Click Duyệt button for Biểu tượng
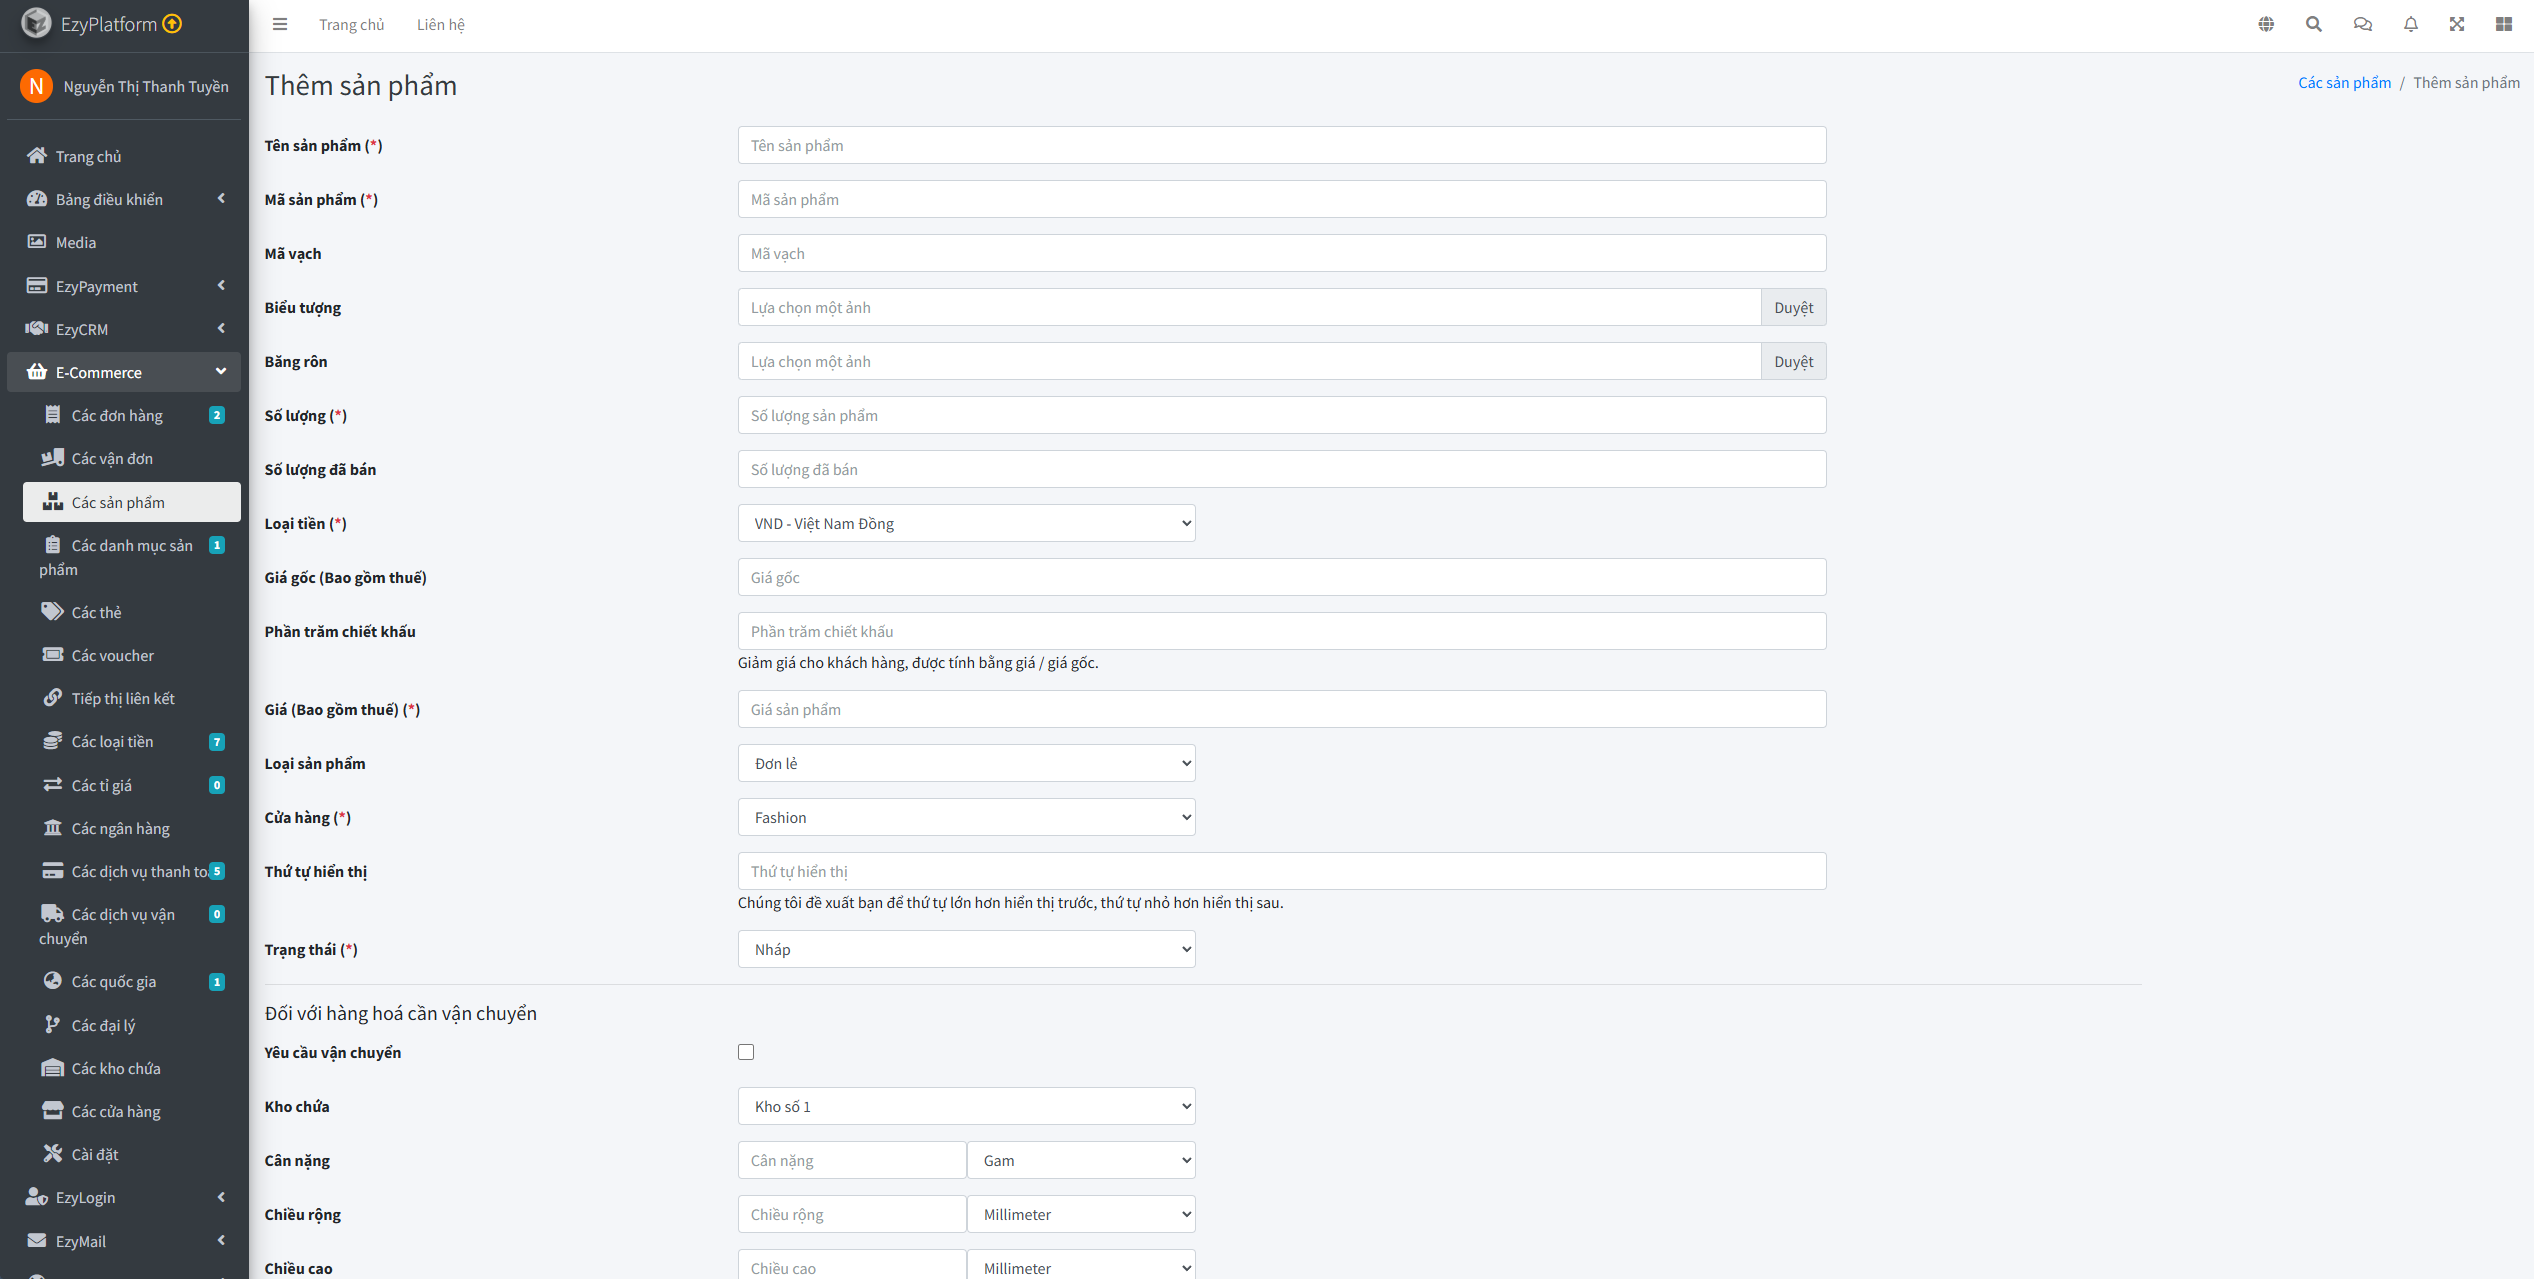 click(1793, 308)
